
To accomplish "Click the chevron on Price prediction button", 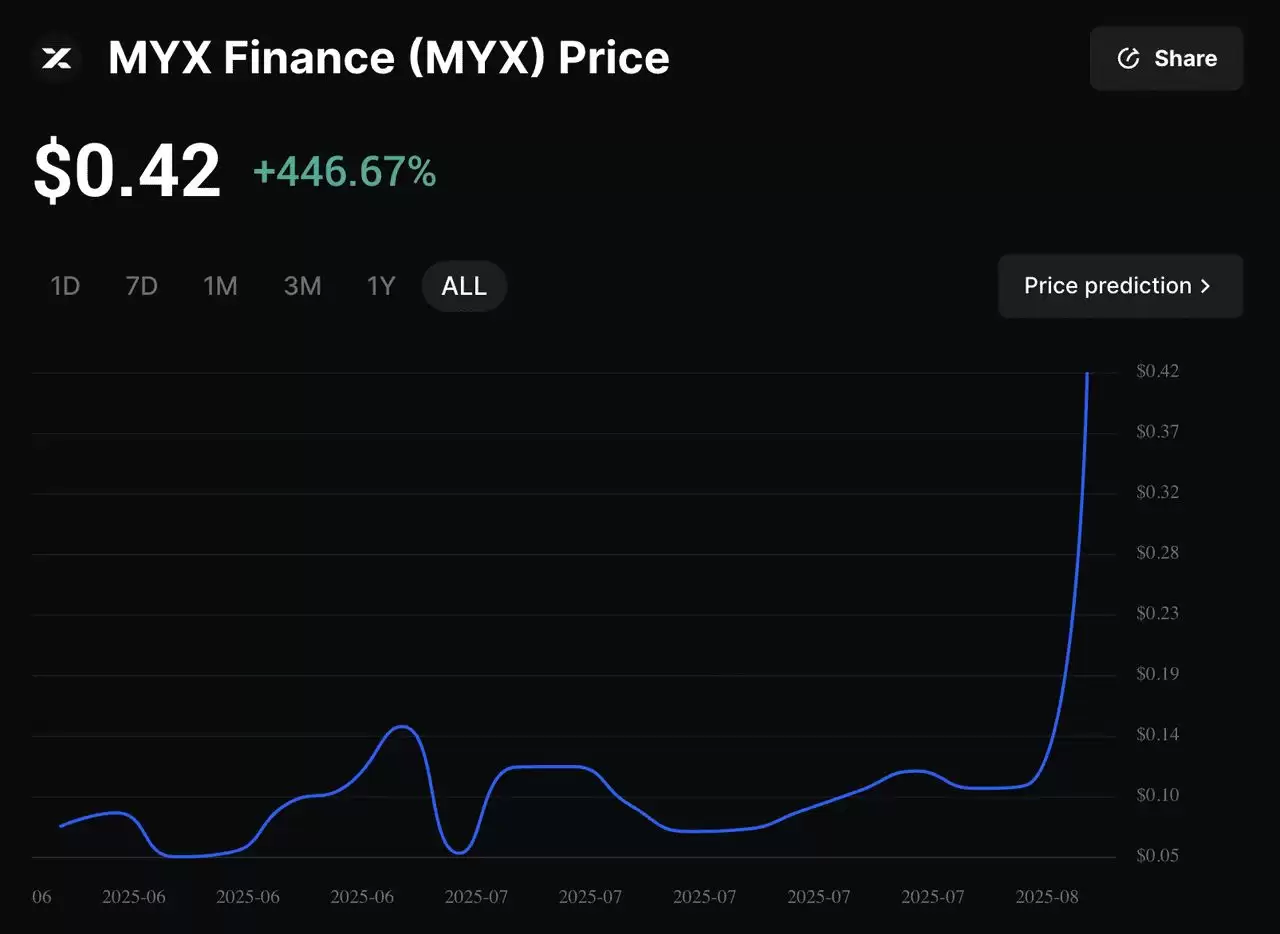I will coord(1206,286).
